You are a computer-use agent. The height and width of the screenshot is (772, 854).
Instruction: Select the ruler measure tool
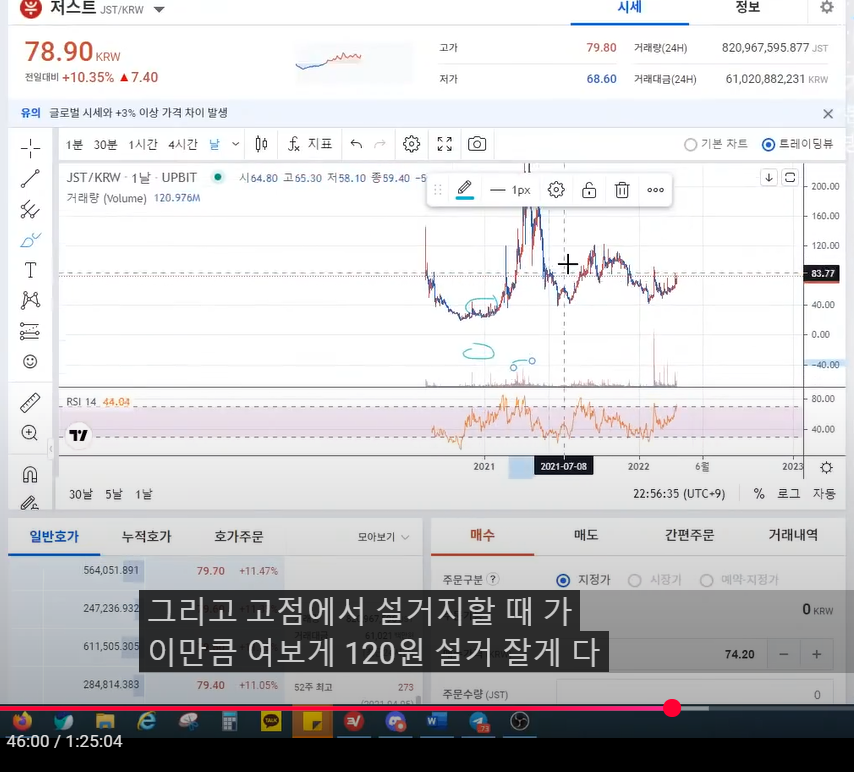coord(30,403)
